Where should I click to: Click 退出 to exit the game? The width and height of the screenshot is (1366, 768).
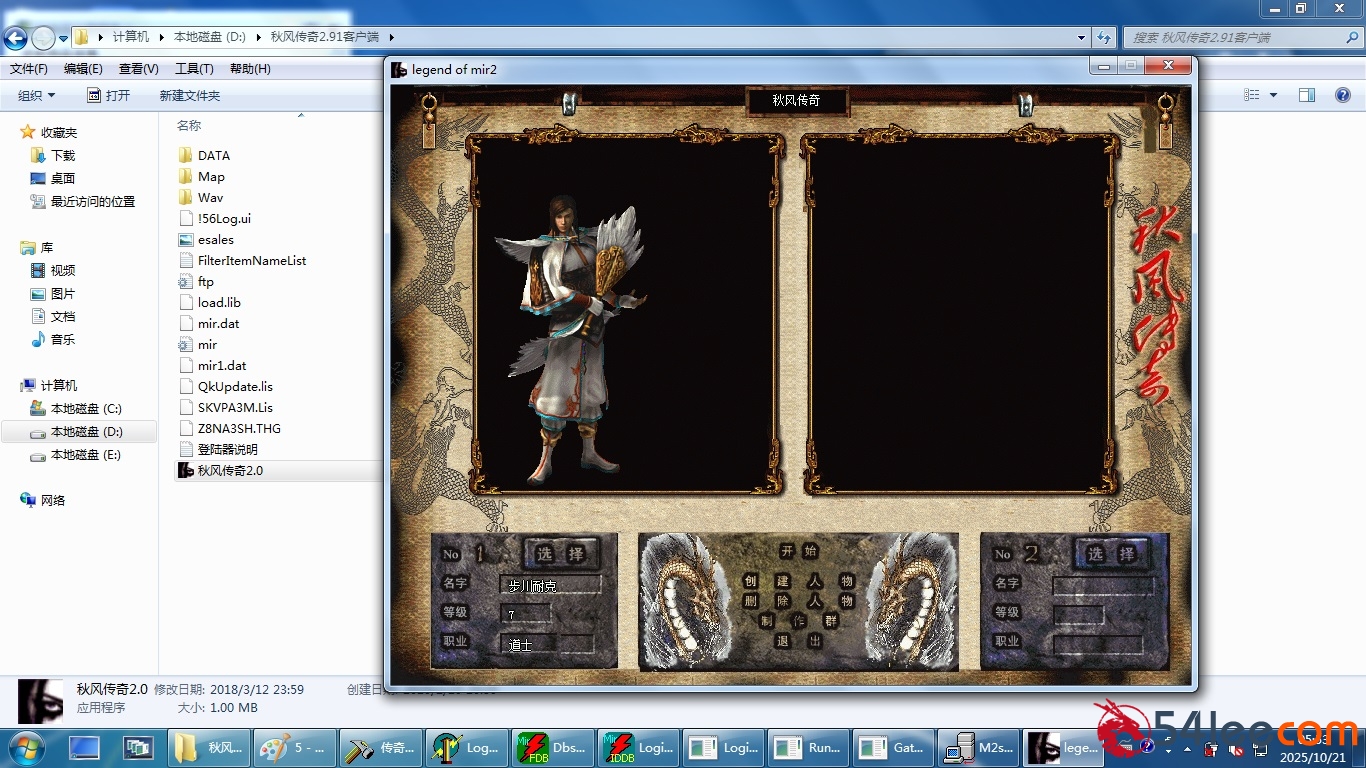[799, 641]
